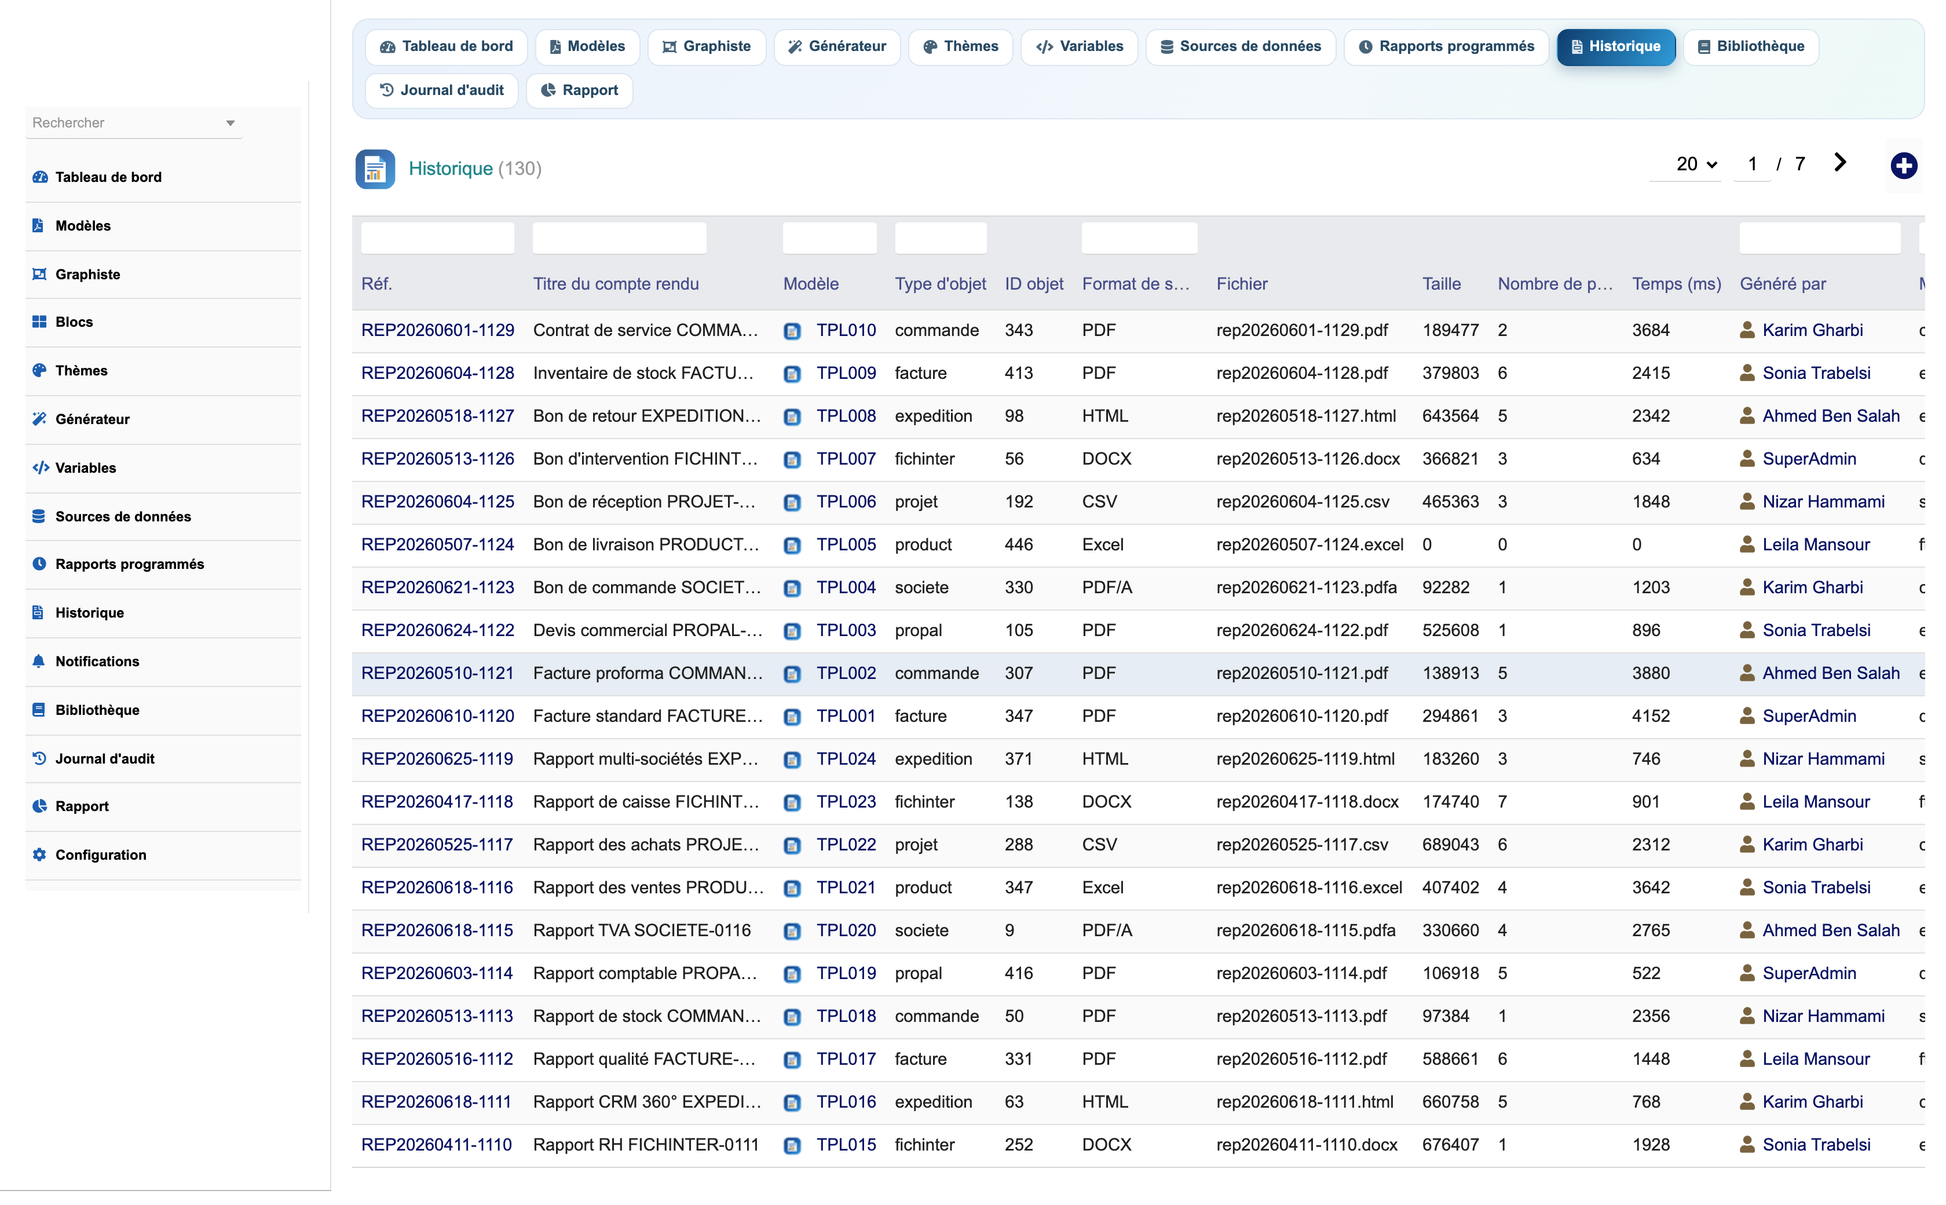The height and width of the screenshot is (1205, 1946).
Task: Click the Format de sortie filter input
Action: (1139, 238)
